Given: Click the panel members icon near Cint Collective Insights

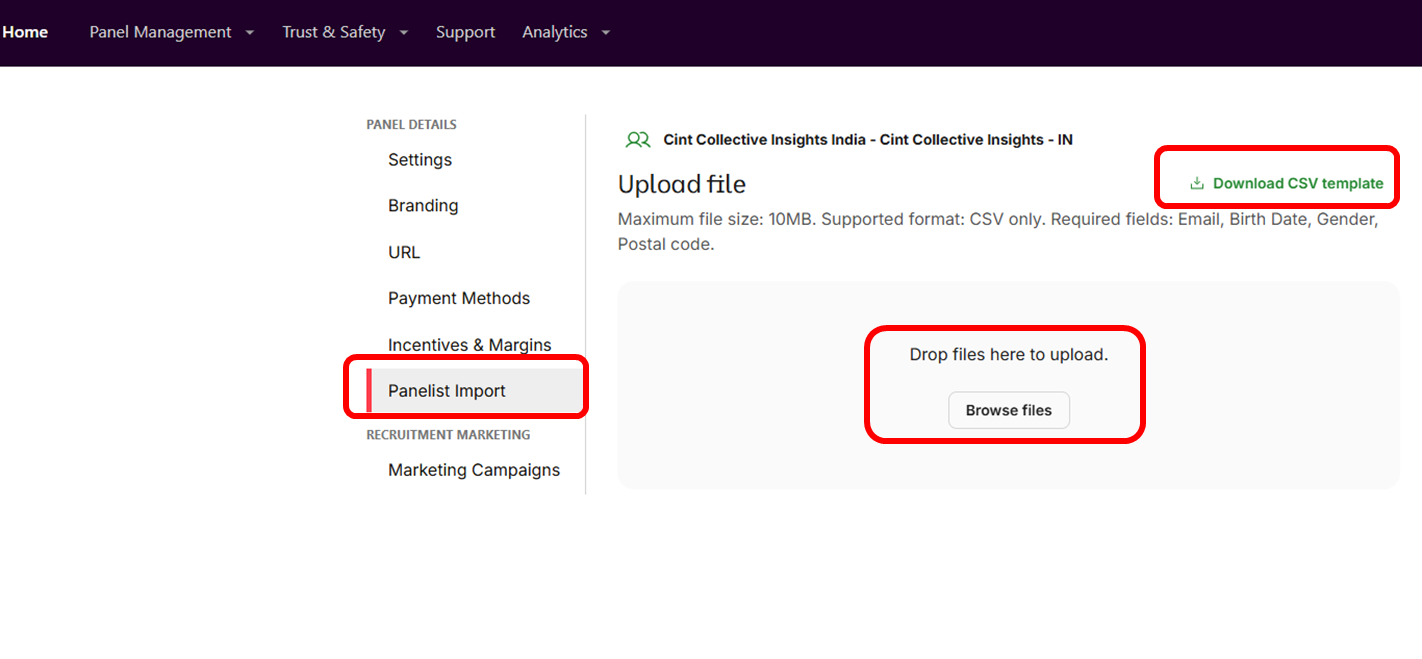Looking at the screenshot, I should coord(638,140).
